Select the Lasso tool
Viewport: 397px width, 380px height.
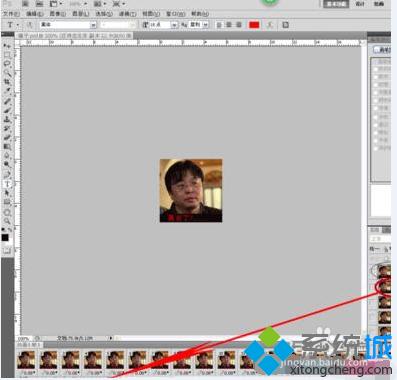[x=7, y=64]
